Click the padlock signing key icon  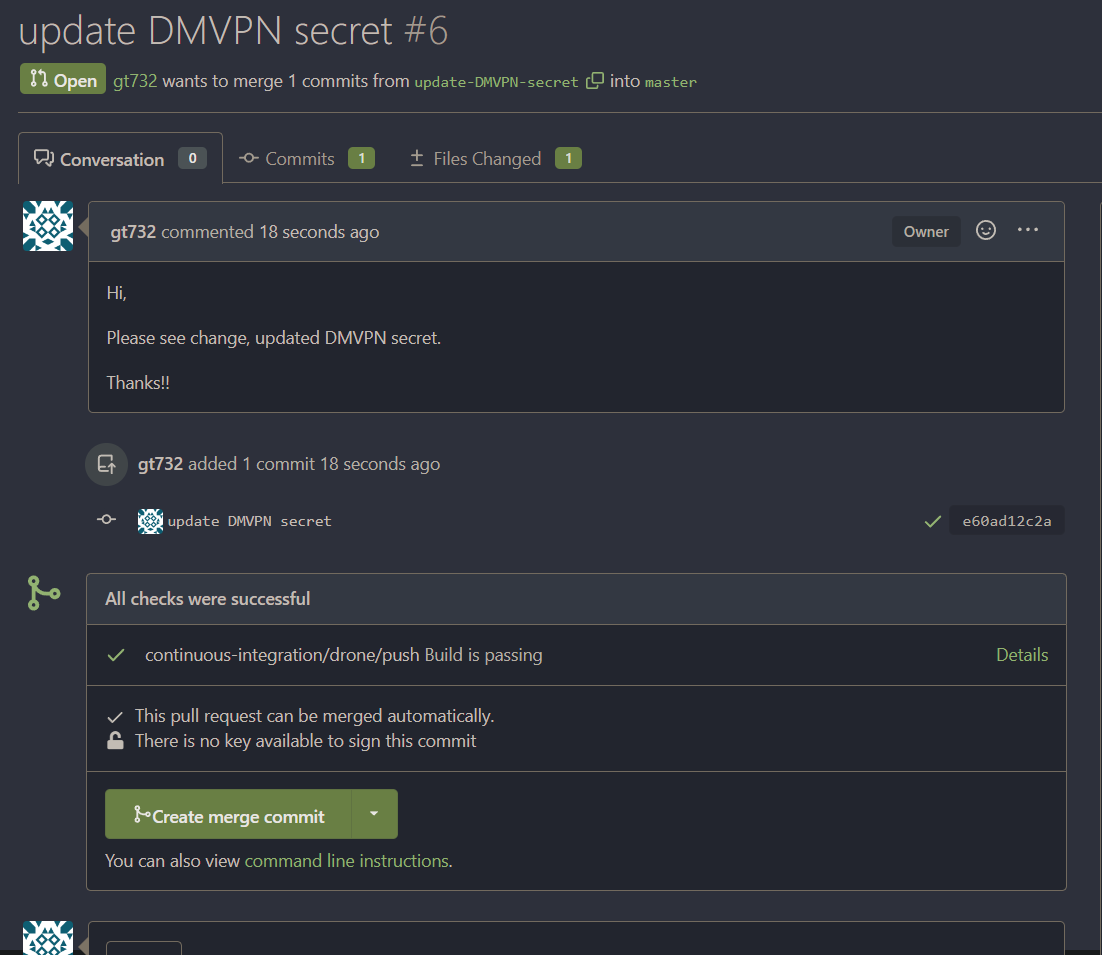coord(115,741)
